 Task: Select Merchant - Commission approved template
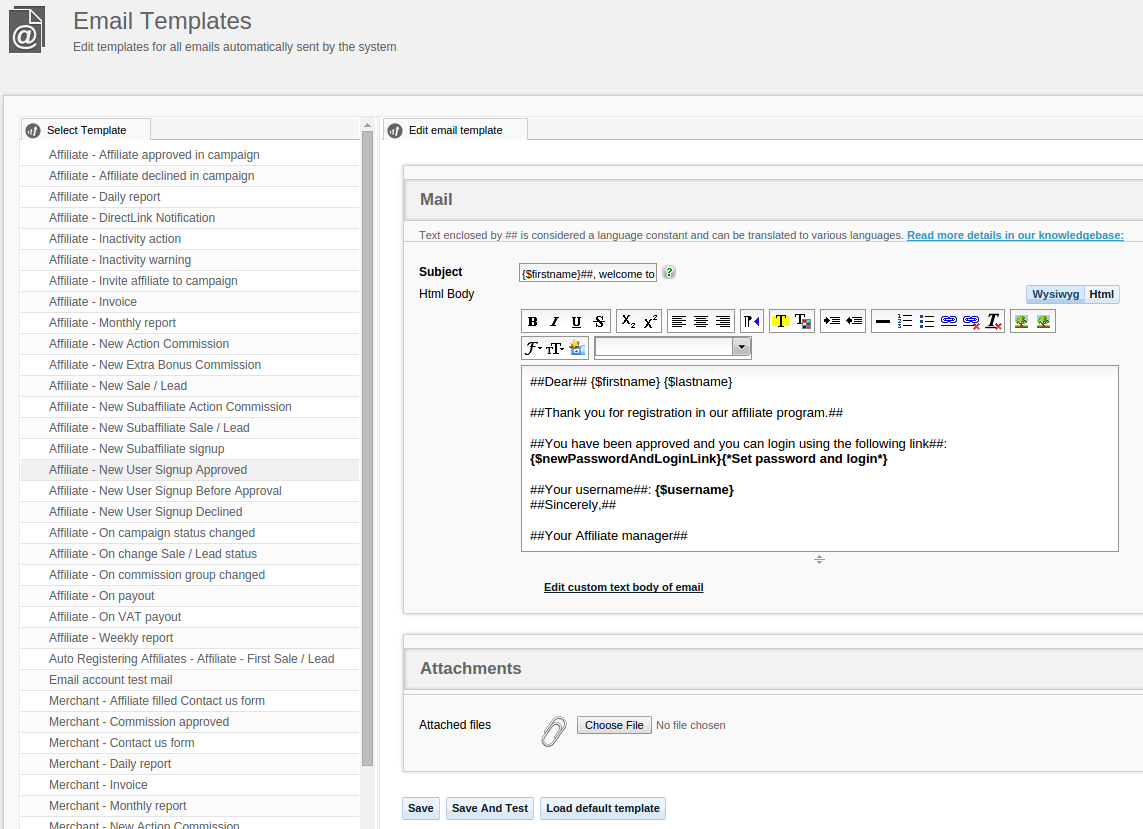(x=190, y=722)
